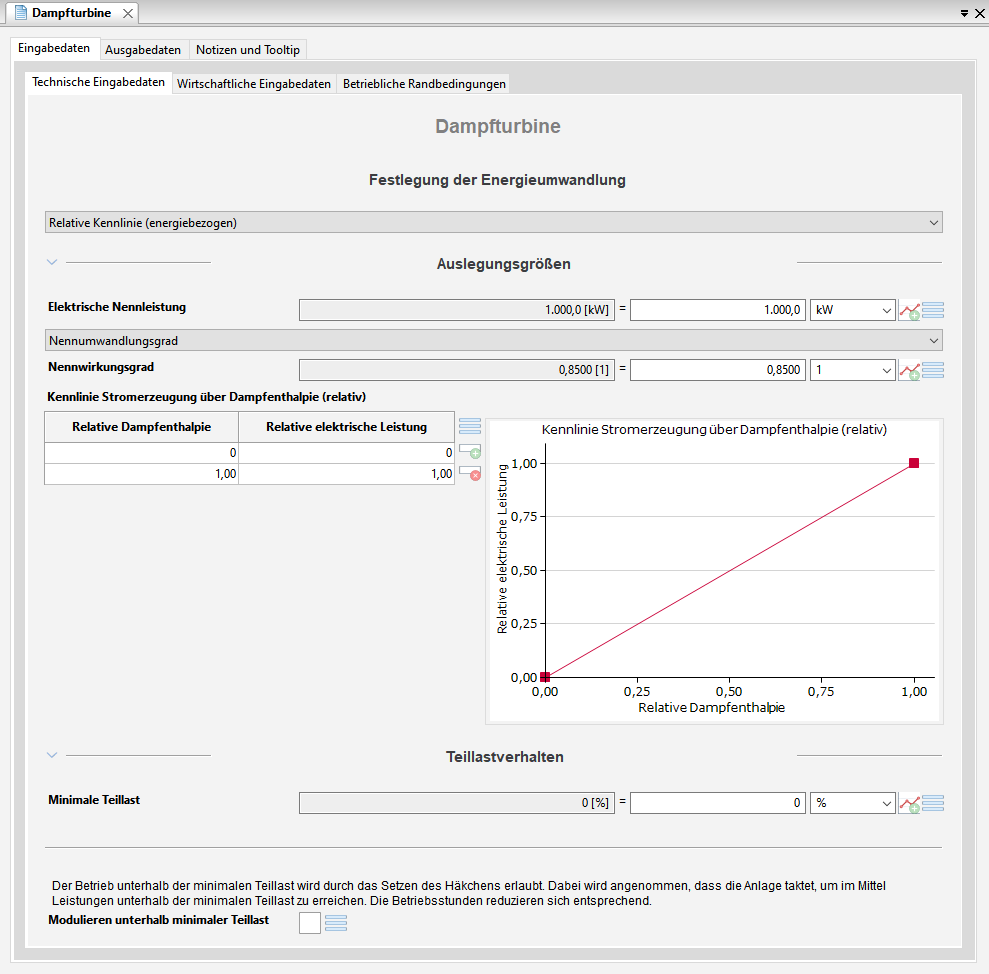Delete a row from the Kennlinie table
Screen dimensions: 989x974
(470, 473)
